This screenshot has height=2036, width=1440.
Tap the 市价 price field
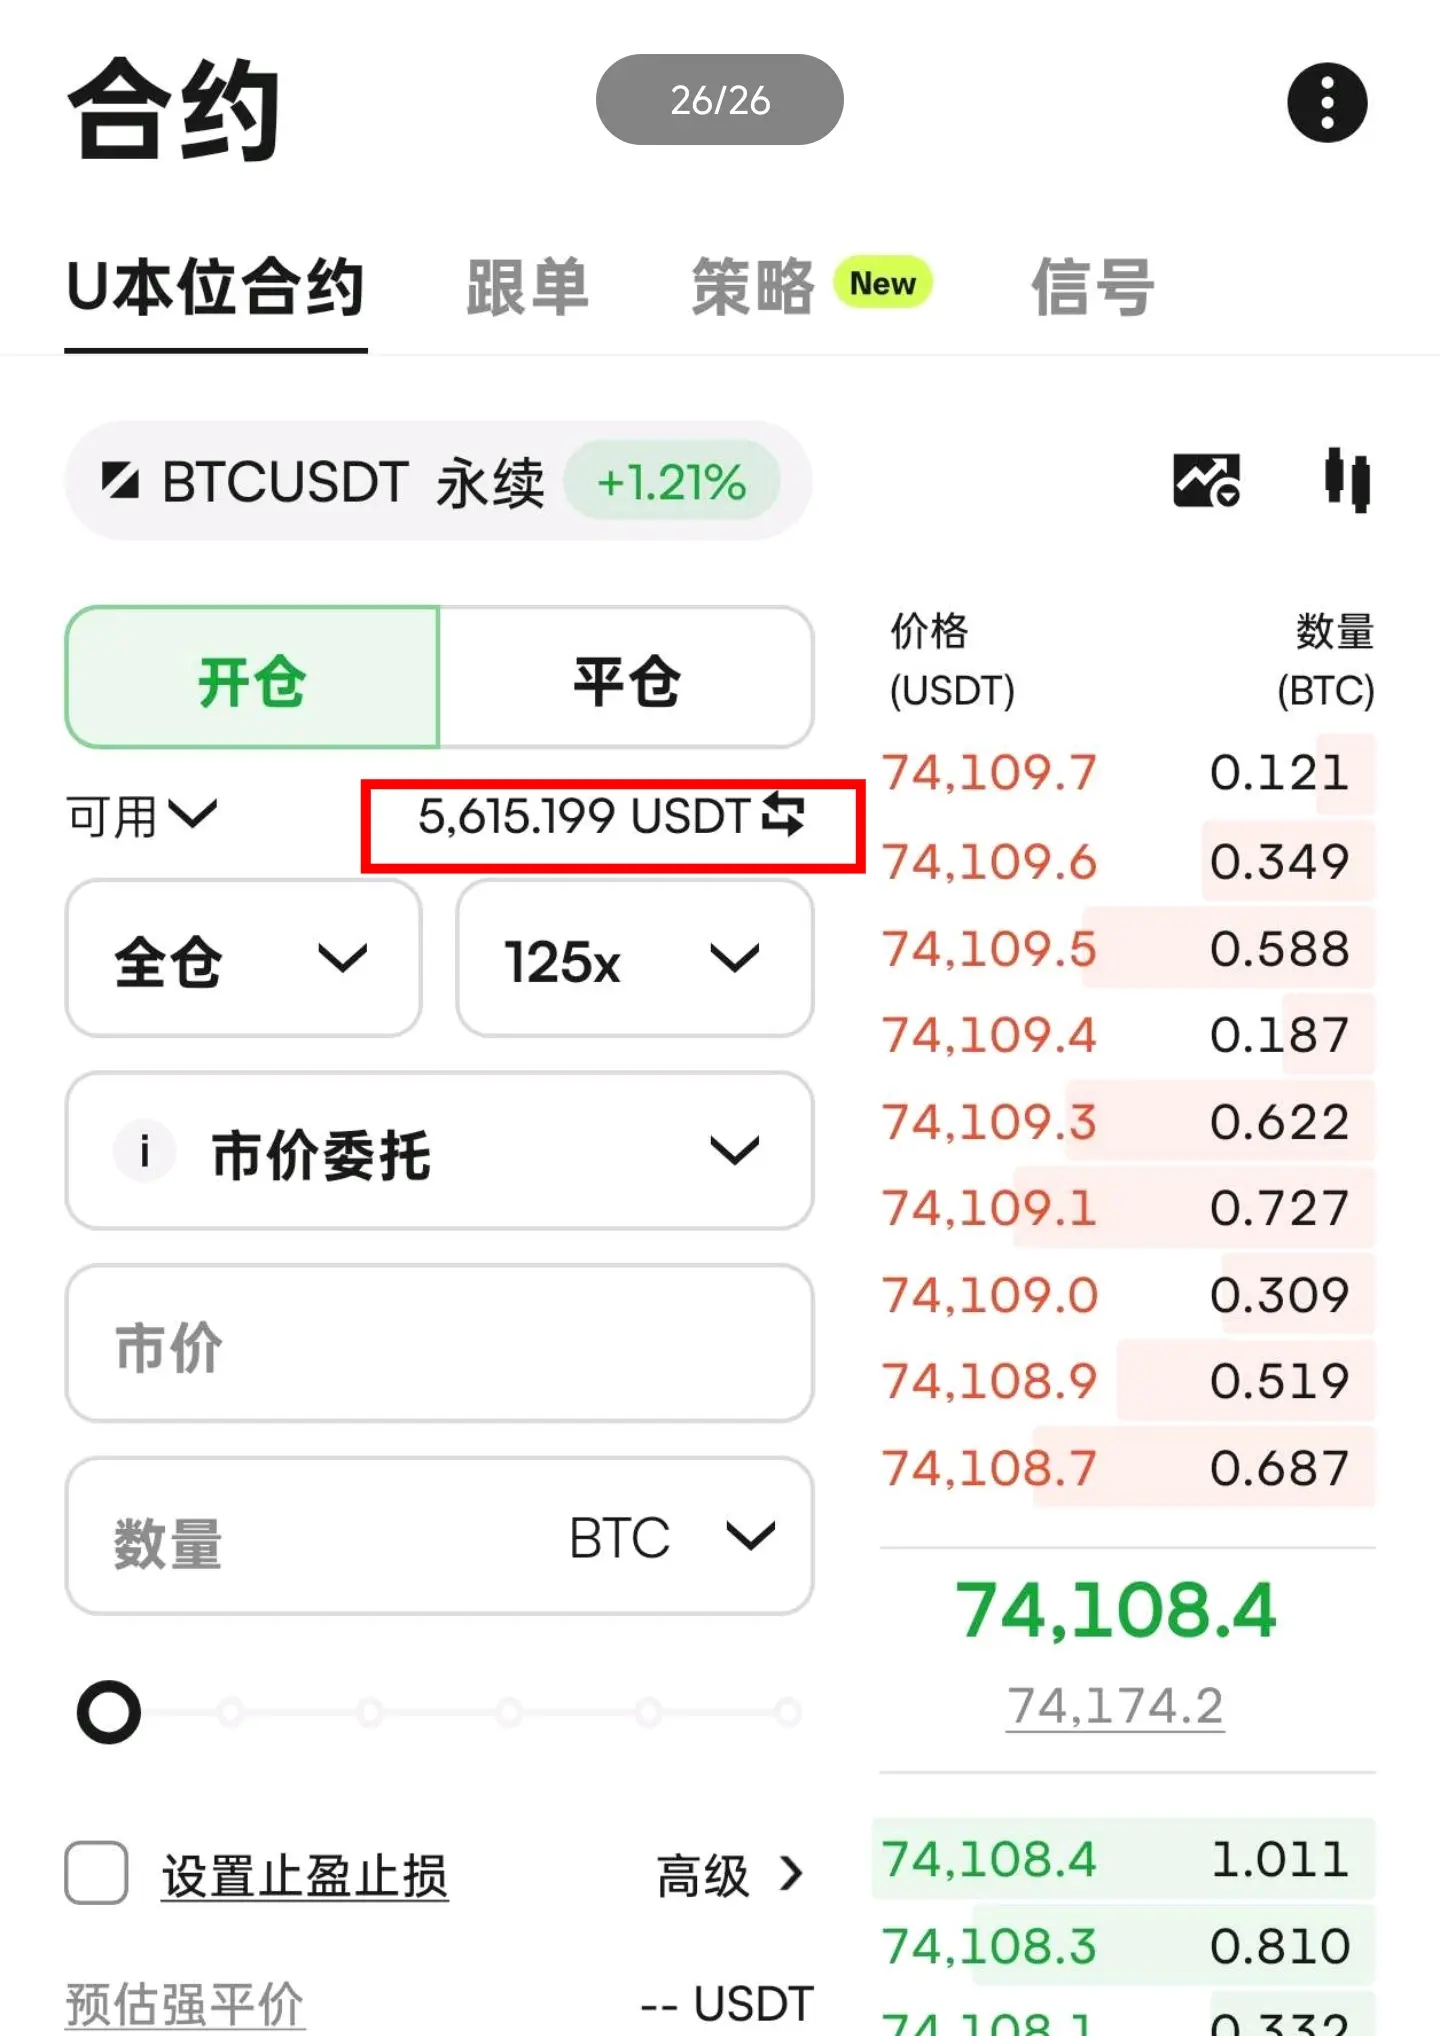[x=439, y=1343]
